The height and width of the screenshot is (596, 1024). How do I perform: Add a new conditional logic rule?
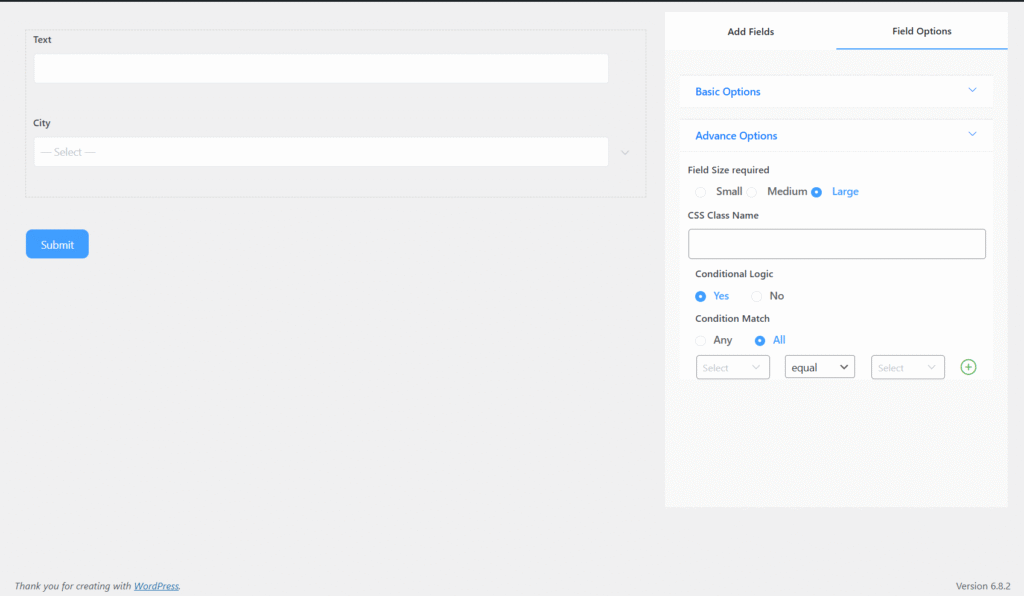[968, 367]
